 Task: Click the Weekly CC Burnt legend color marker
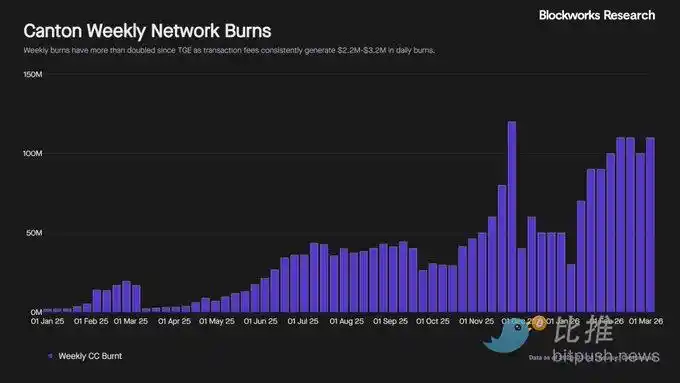(x=50, y=356)
